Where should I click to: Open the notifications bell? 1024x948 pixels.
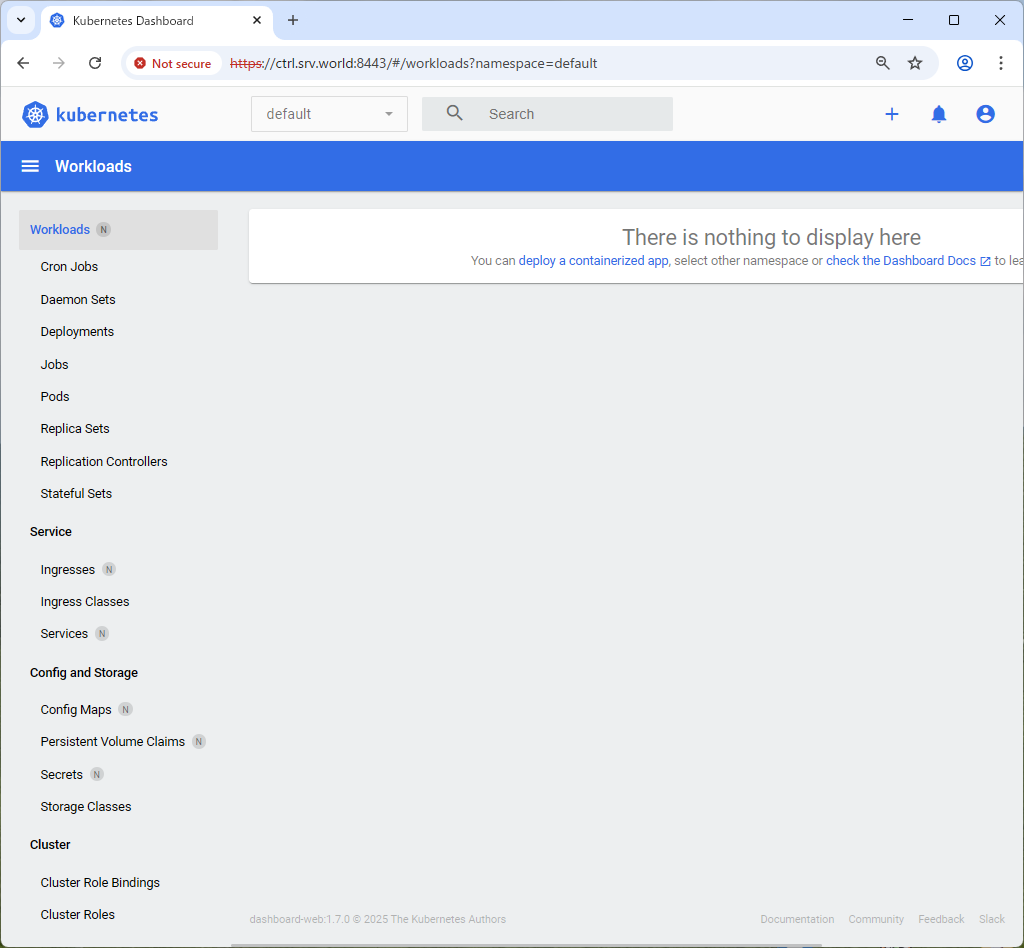(938, 114)
